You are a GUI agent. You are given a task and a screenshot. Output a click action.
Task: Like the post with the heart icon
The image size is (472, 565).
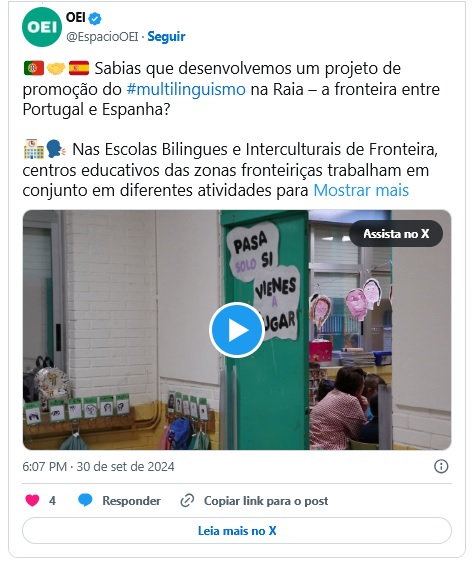click(x=32, y=501)
